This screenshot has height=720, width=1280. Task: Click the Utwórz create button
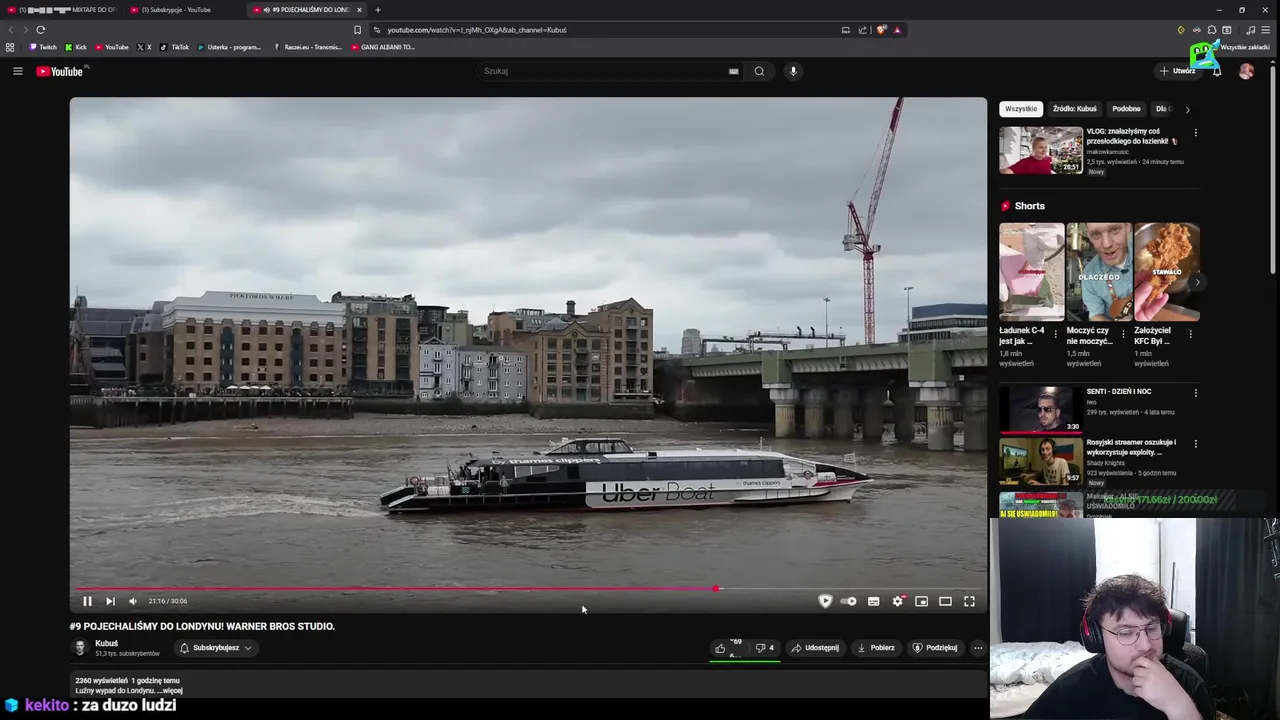[x=1178, y=71]
